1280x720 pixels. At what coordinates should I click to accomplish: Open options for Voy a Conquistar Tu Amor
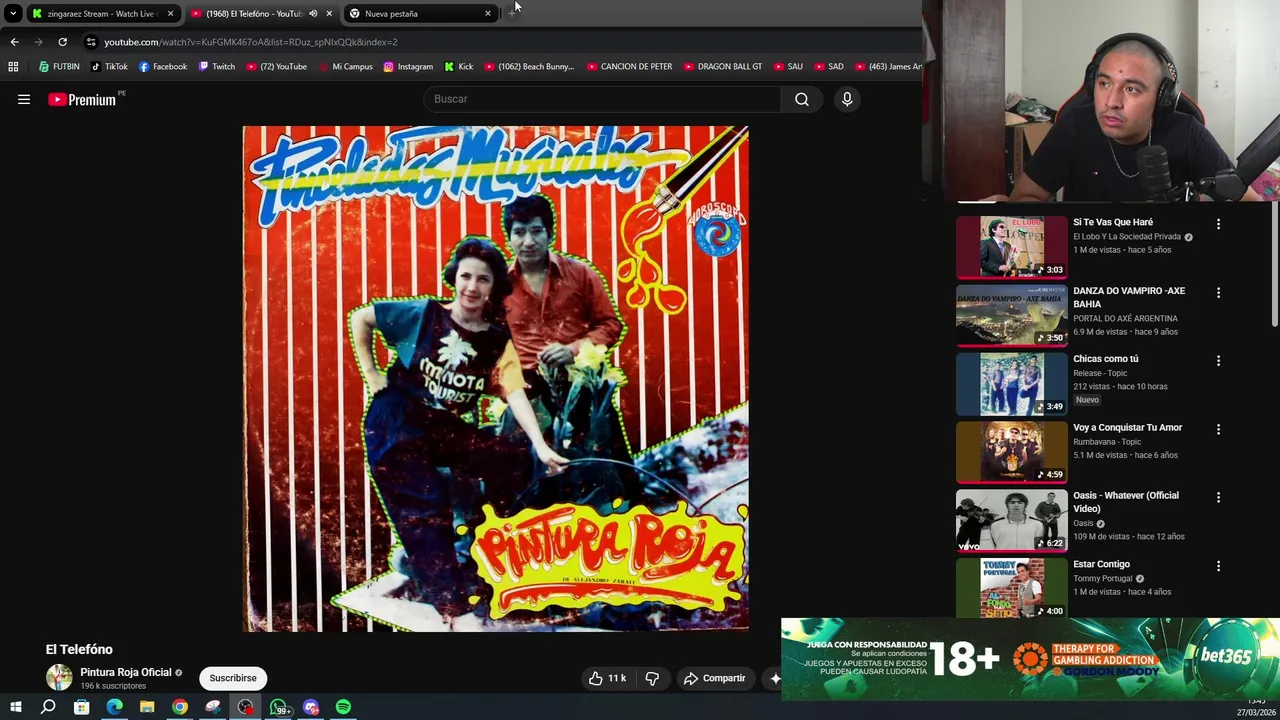click(x=1218, y=429)
